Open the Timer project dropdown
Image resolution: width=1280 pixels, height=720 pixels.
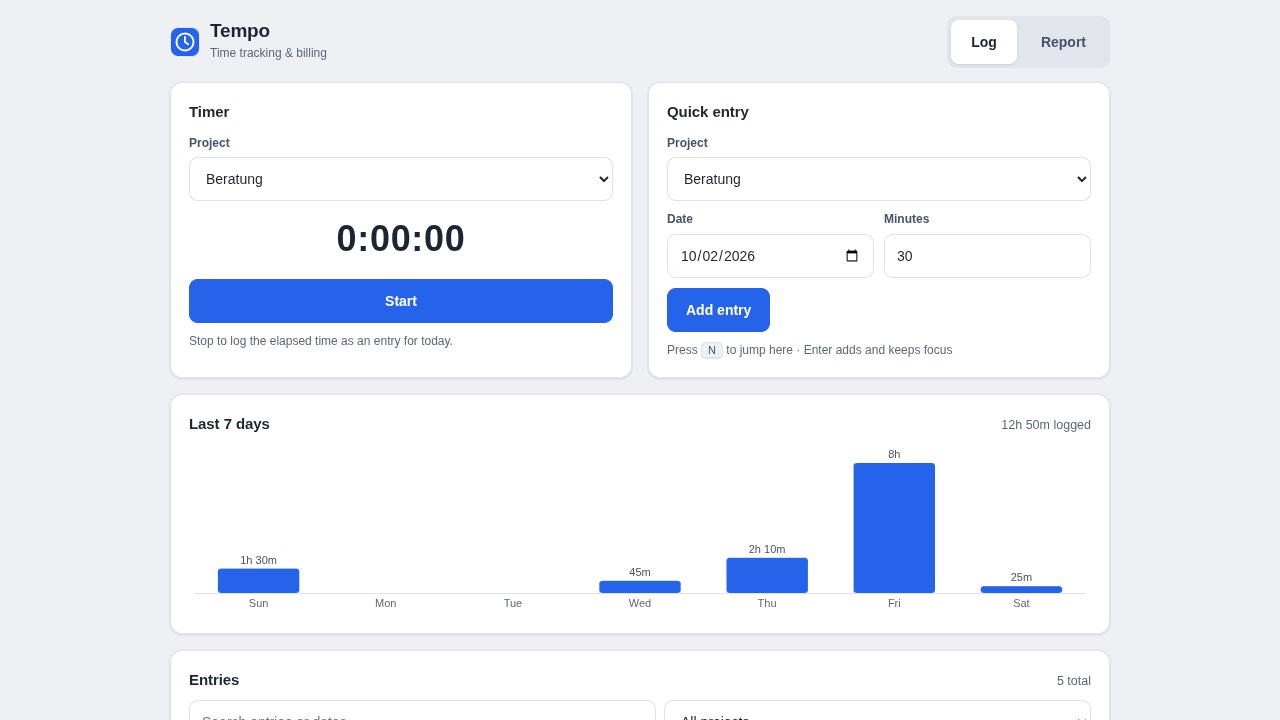(401, 179)
